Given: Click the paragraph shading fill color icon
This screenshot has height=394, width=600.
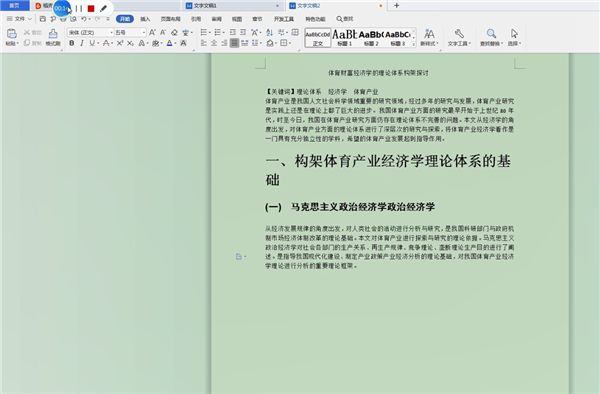Looking at the screenshot, I should [x=270, y=43].
